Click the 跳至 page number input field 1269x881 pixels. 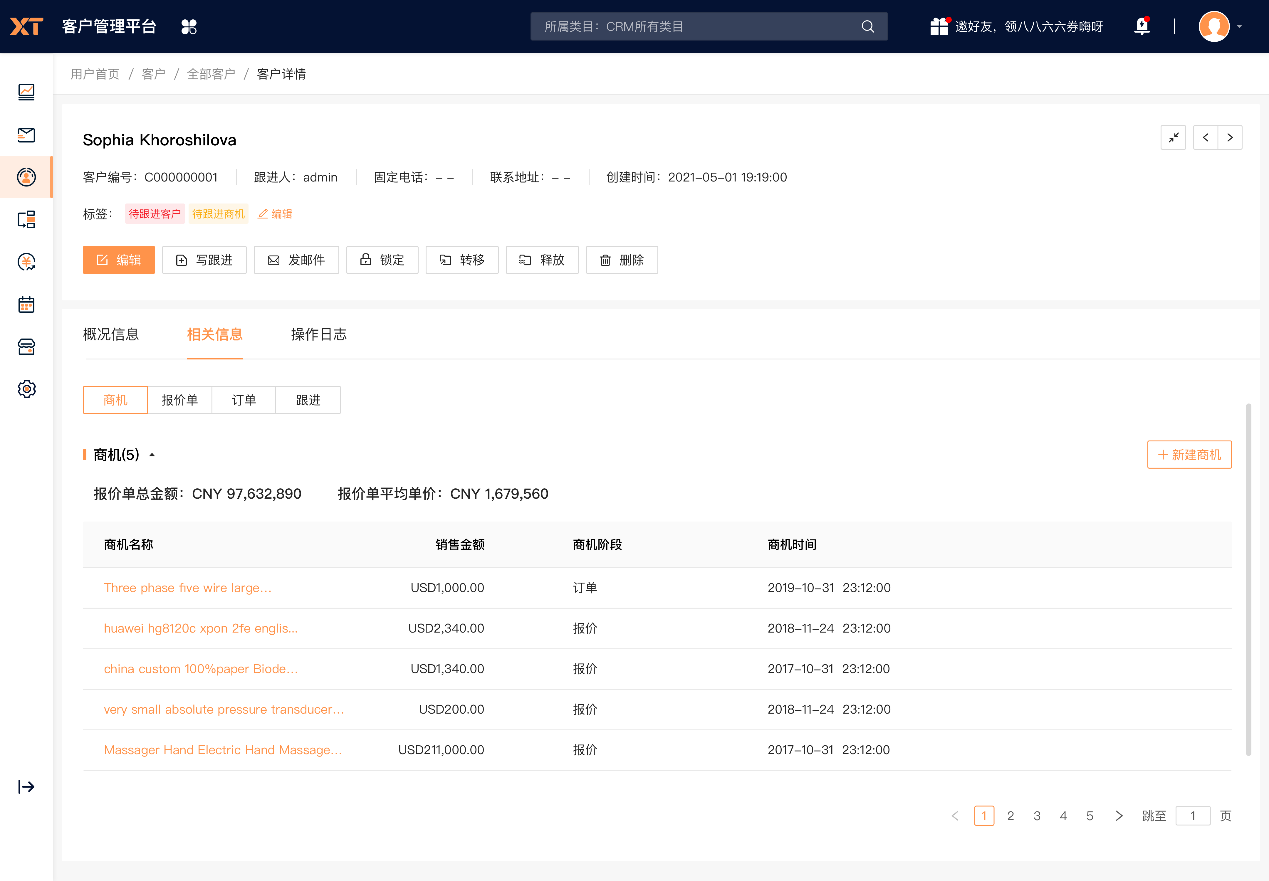click(x=1192, y=816)
